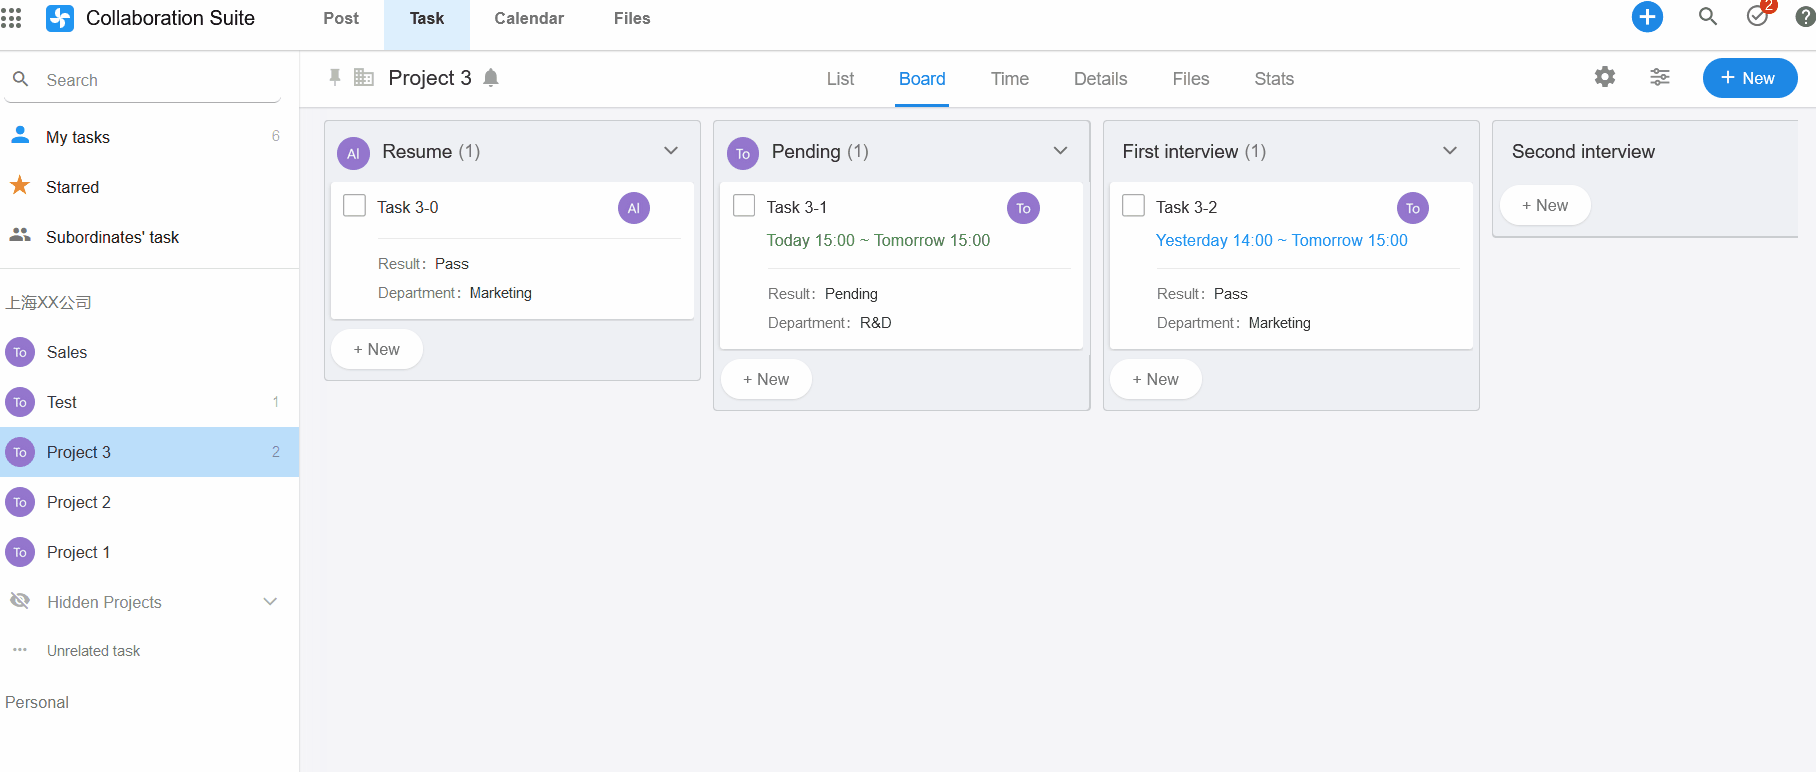The width and height of the screenshot is (1816, 772).
Task: Open the task notifications checkmark icon
Action: [x=1757, y=17]
